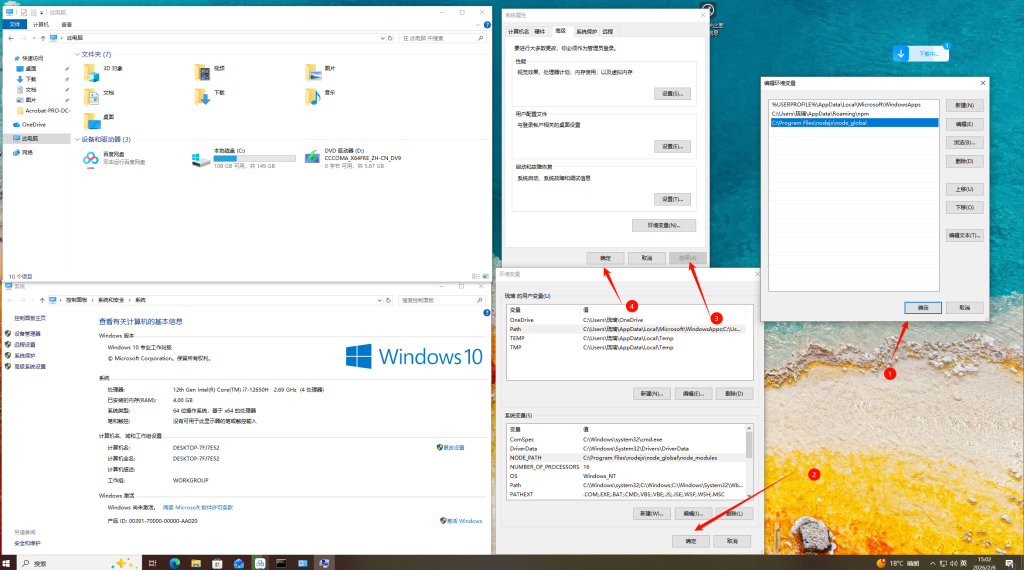
Task: Click 设置(S)... under 性能
Action: tap(672, 94)
